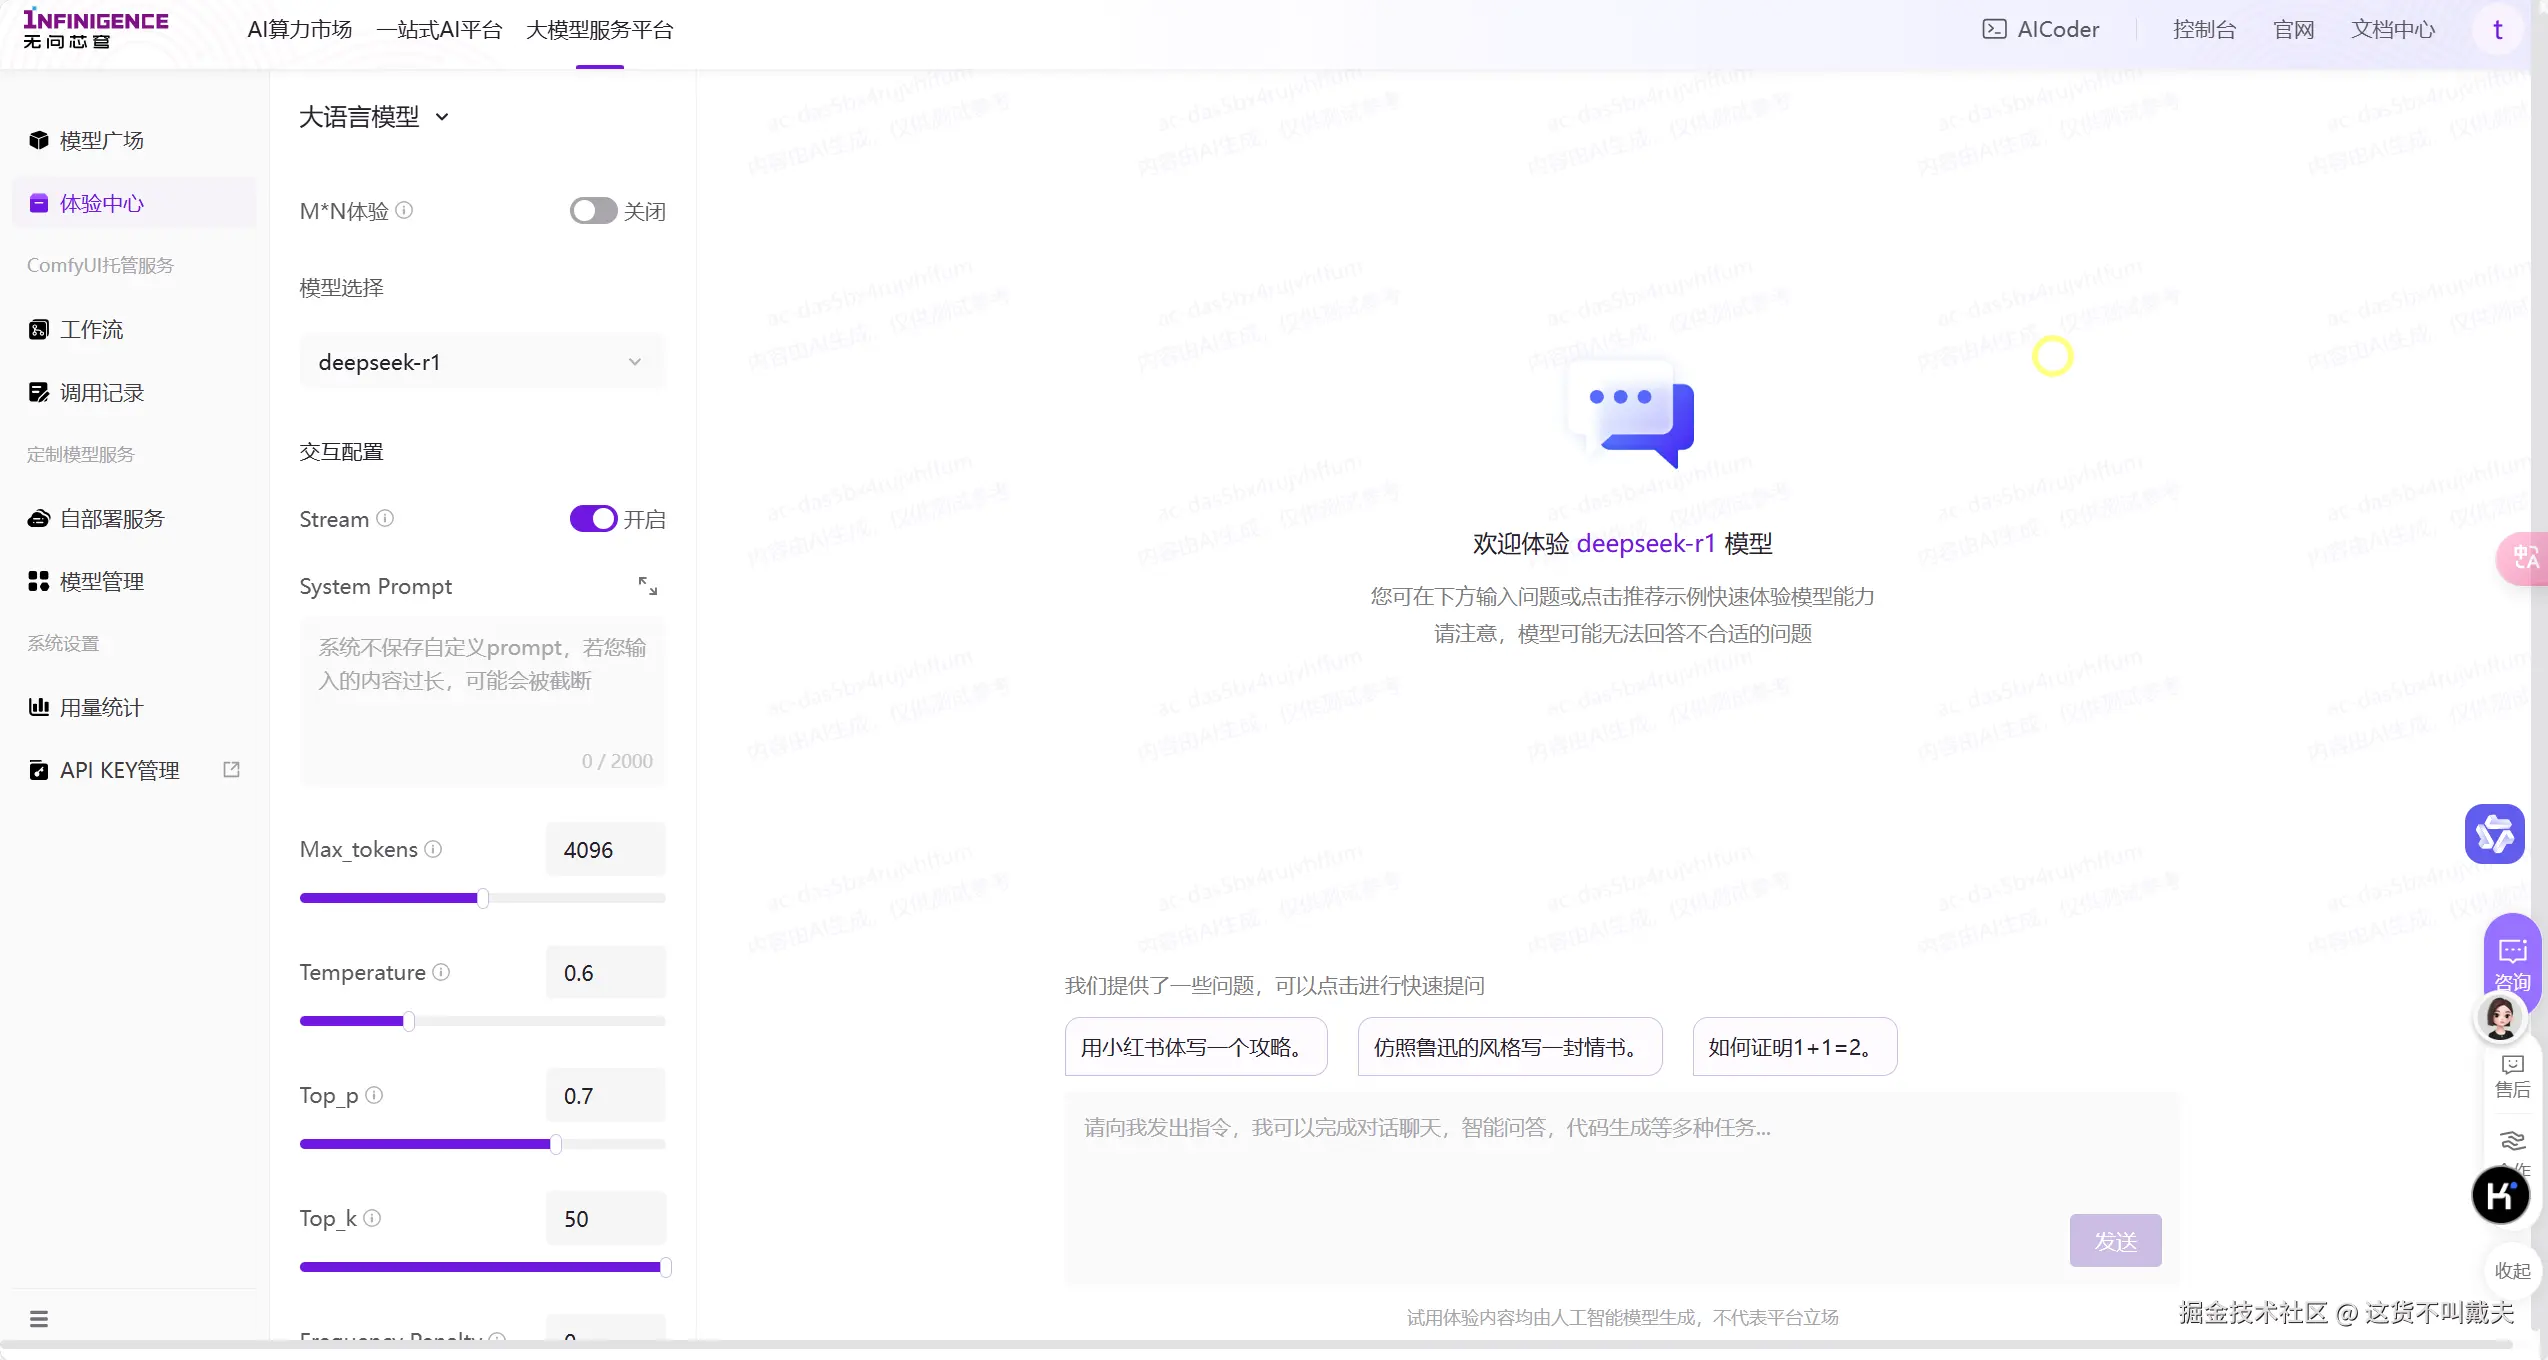Screen dimensions: 2548x1360
Task: Click the 工作流 workflow icon in sidebar
Action: click(x=39, y=329)
